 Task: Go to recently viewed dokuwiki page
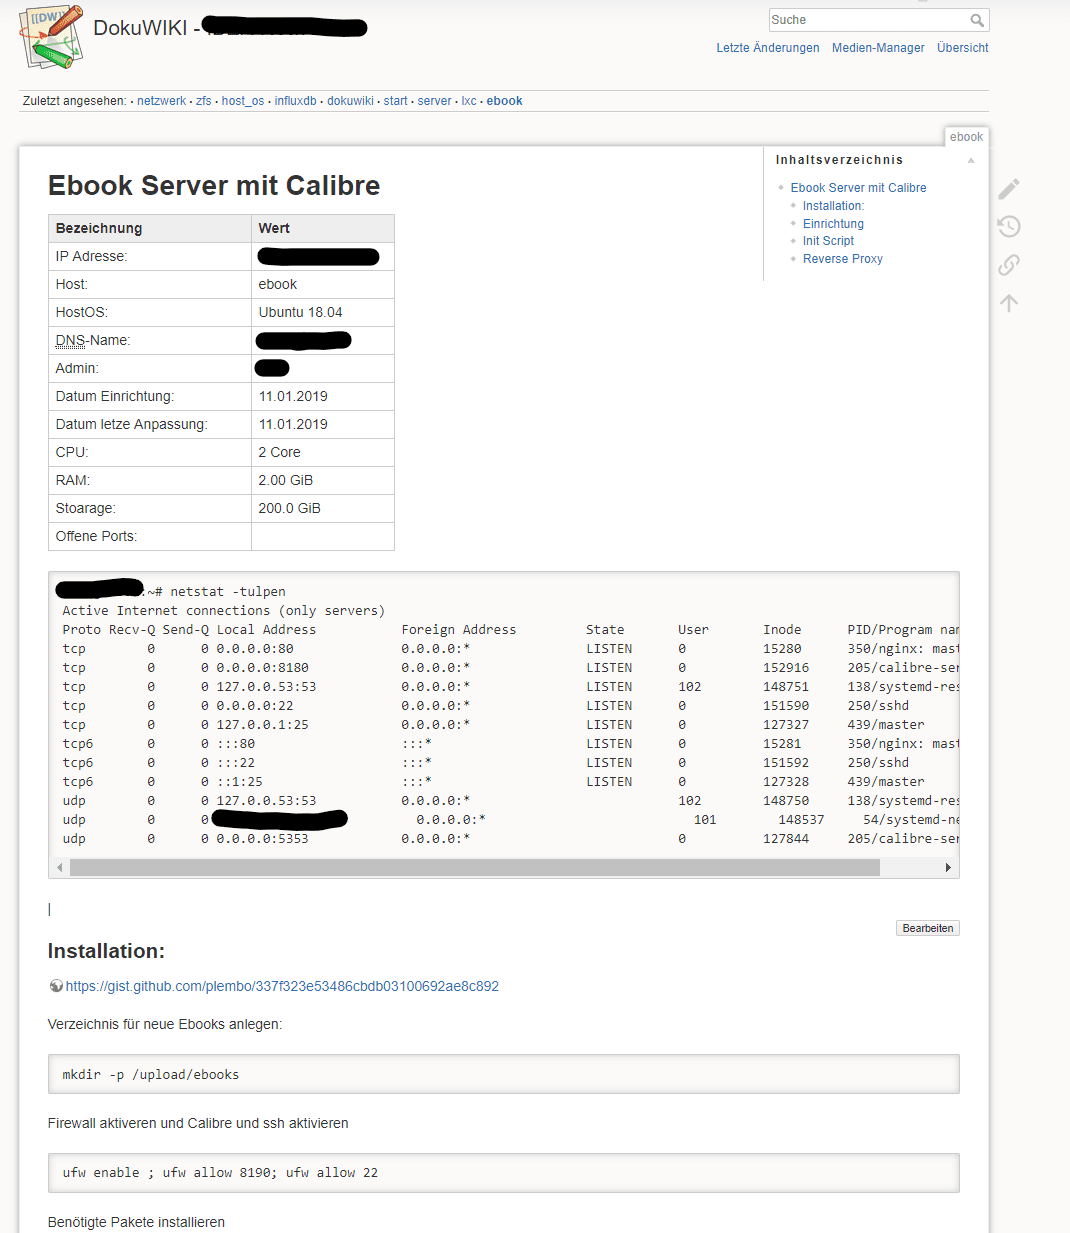[x=350, y=101]
